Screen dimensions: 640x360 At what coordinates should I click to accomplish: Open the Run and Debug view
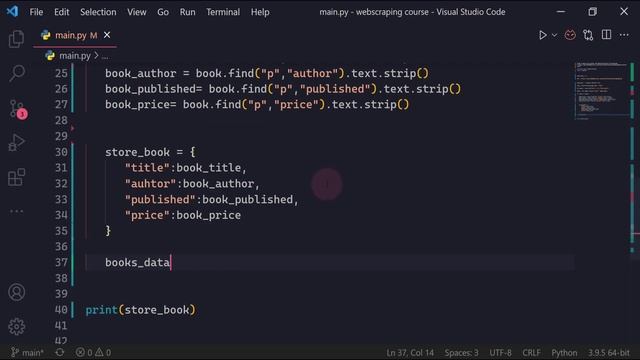(x=16, y=142)
